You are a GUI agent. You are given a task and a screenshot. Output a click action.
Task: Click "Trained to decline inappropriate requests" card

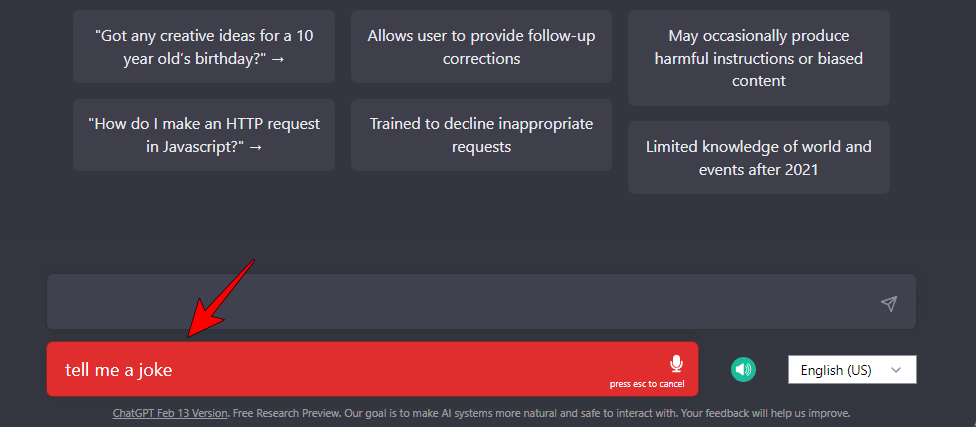click(x=481, y=135)
